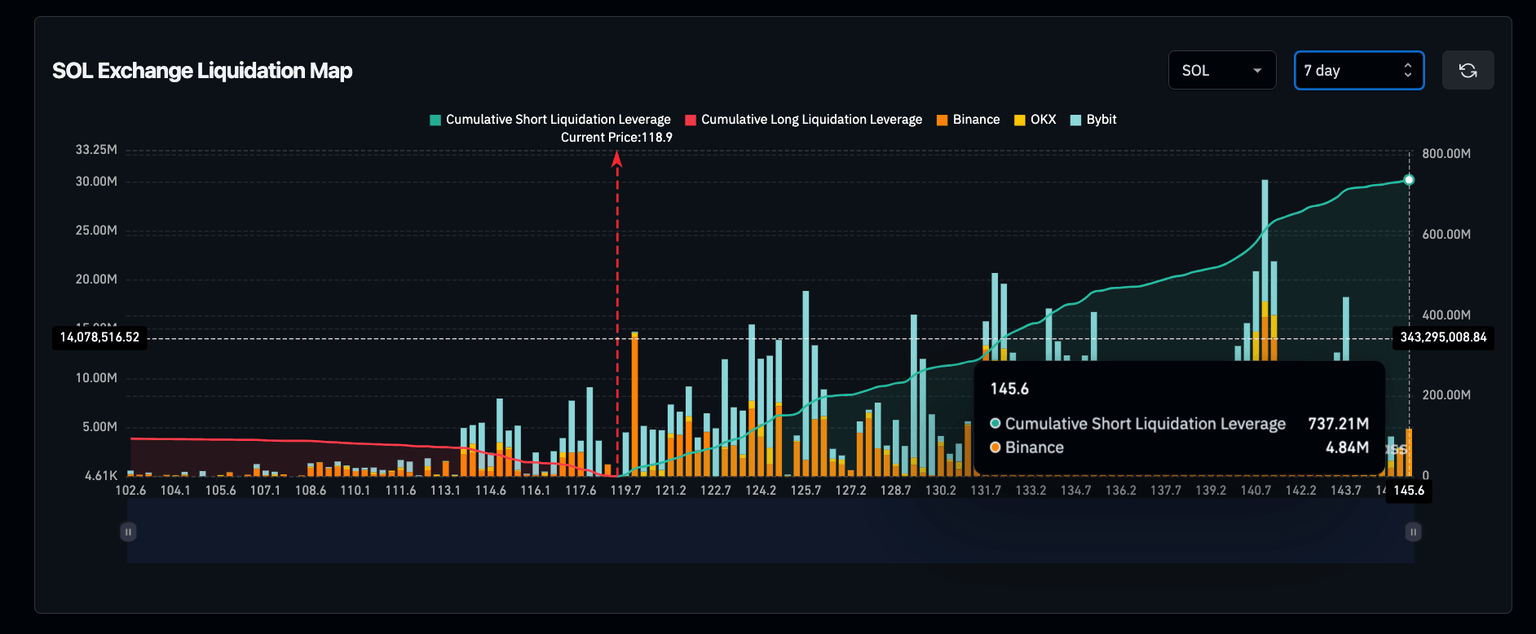Open the 7 day timeframe selector
This screenshot has height=634, width=1536.
point(1359,70)
